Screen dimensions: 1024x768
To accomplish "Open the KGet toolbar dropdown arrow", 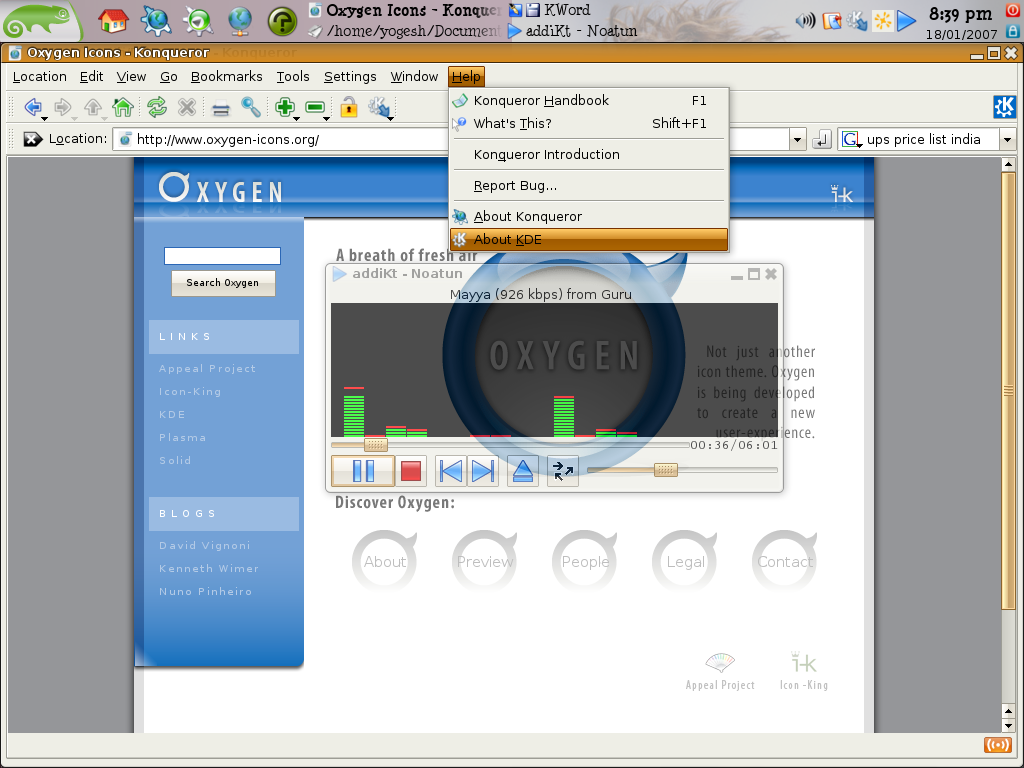I will [x=391, y=118].
